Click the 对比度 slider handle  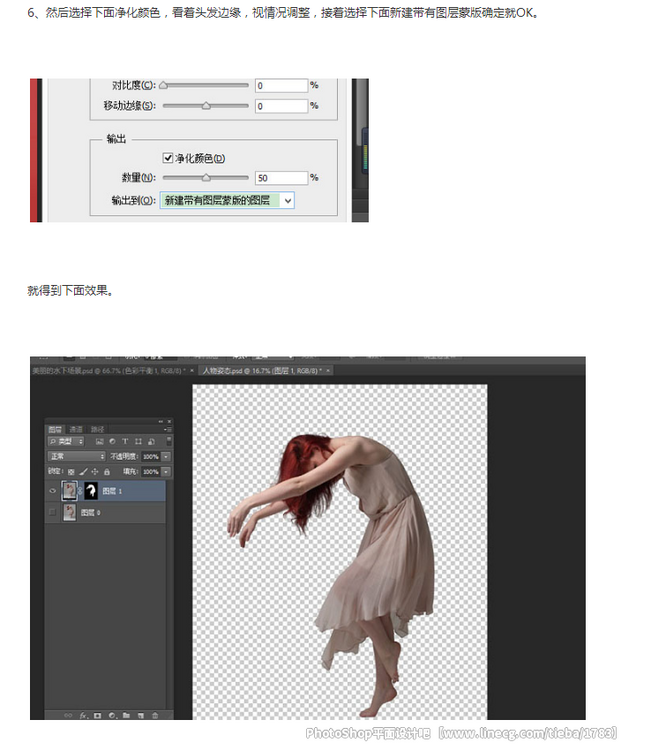tap(164, 86)
